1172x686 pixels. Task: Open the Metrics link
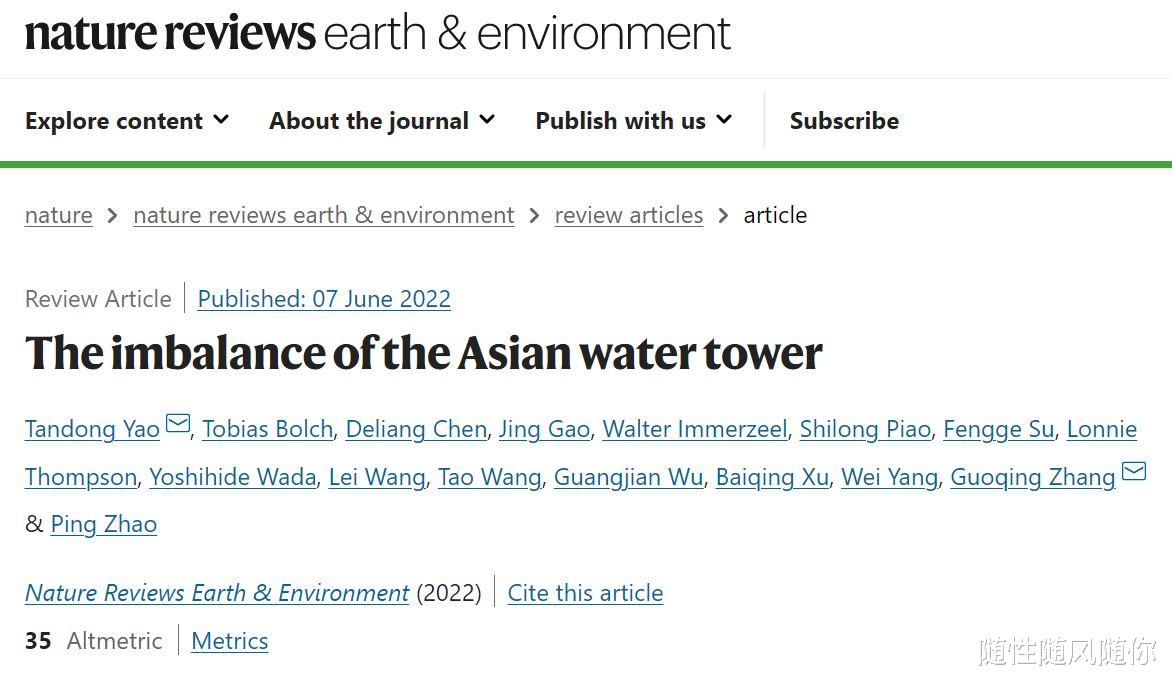point(229,641)
